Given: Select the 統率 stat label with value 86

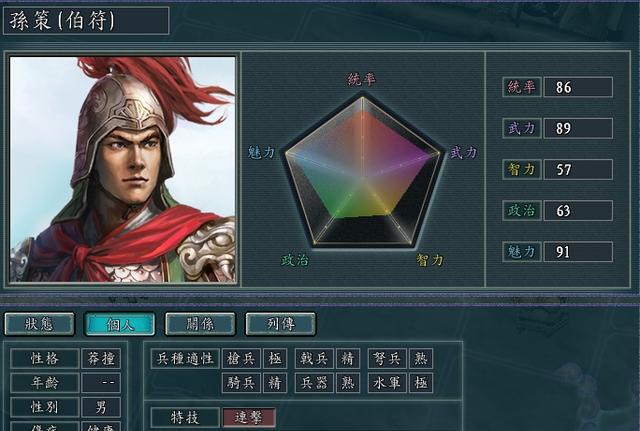Looking at the screenshot, I should [x=522, y=87].
